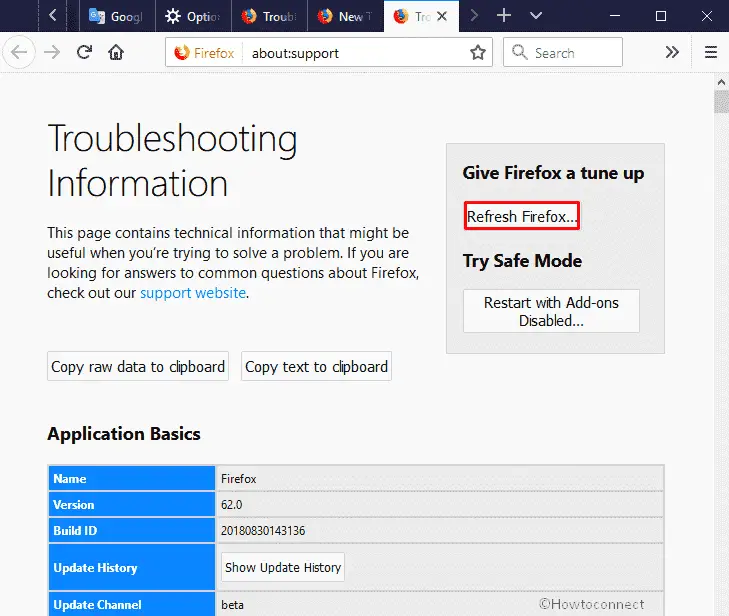The image size is (729, 616).
Task: Reload the current page
Action: pyautogui.click(x=84, y=52)
